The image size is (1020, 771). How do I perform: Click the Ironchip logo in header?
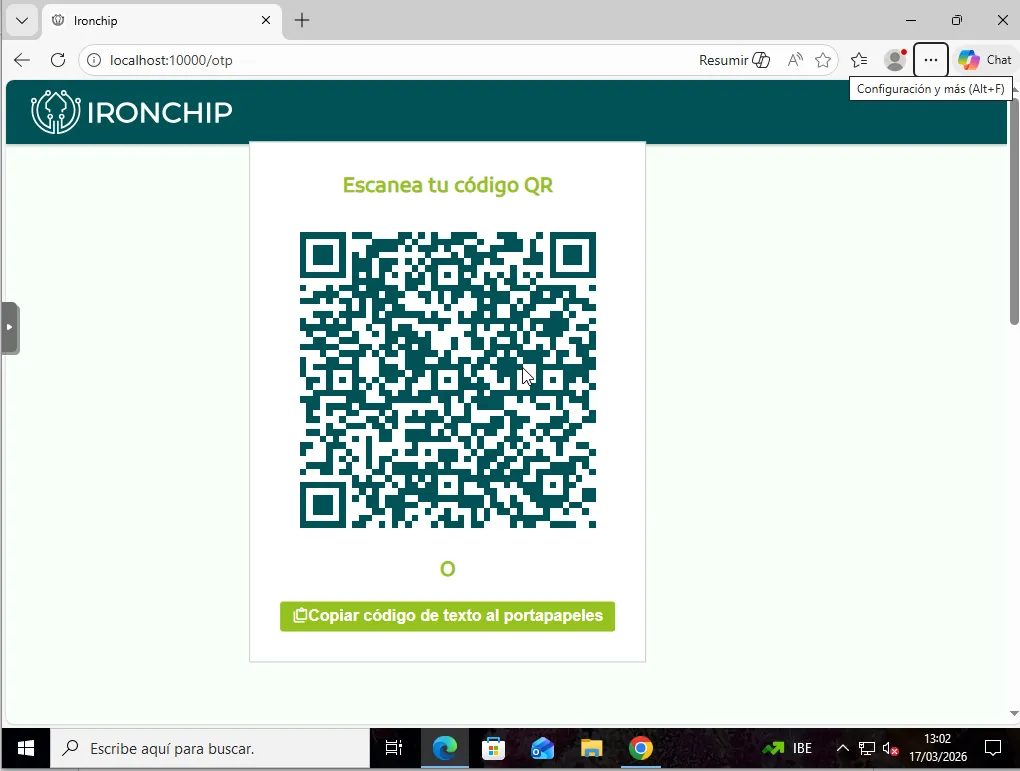click(131, 112)
